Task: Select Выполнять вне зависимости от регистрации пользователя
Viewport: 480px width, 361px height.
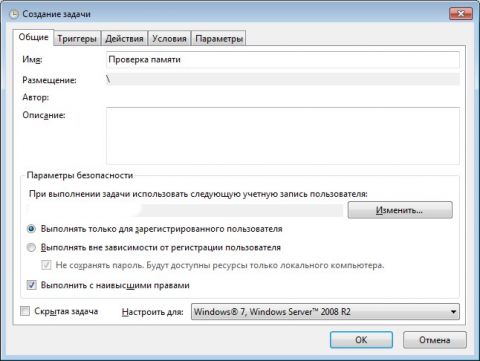Action: pos(31,247)
